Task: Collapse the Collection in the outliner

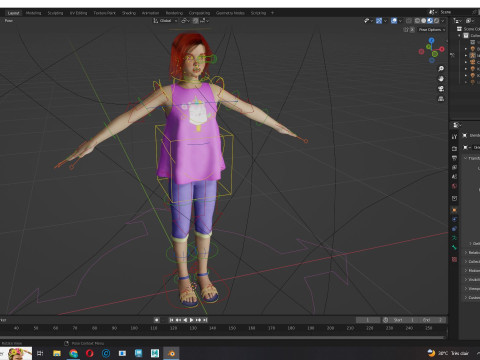Action: (459, 35)
